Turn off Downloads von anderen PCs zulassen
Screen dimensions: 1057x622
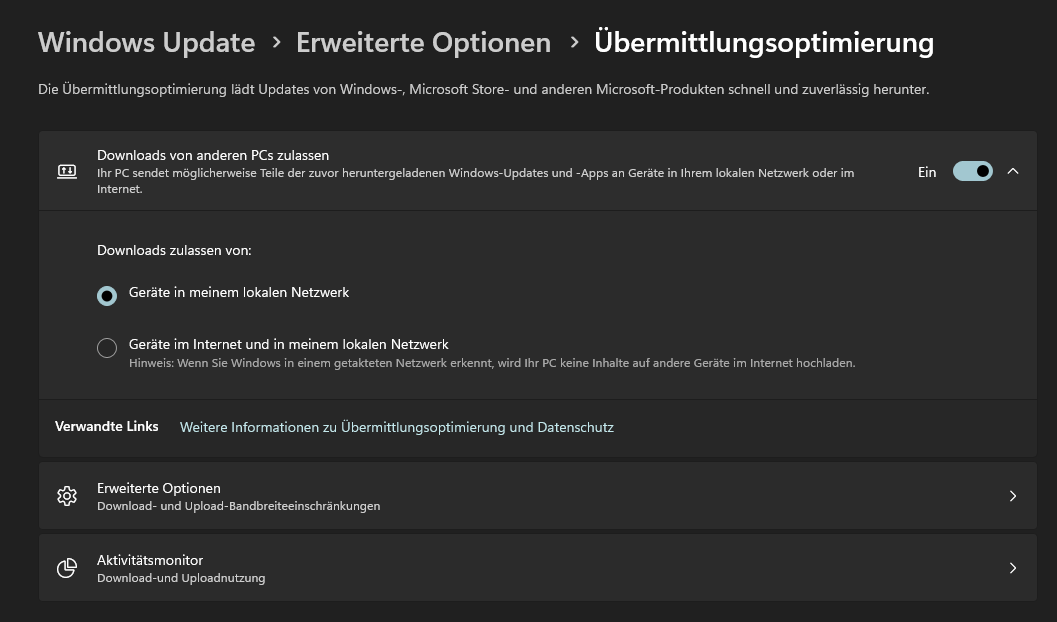(972, 171)
